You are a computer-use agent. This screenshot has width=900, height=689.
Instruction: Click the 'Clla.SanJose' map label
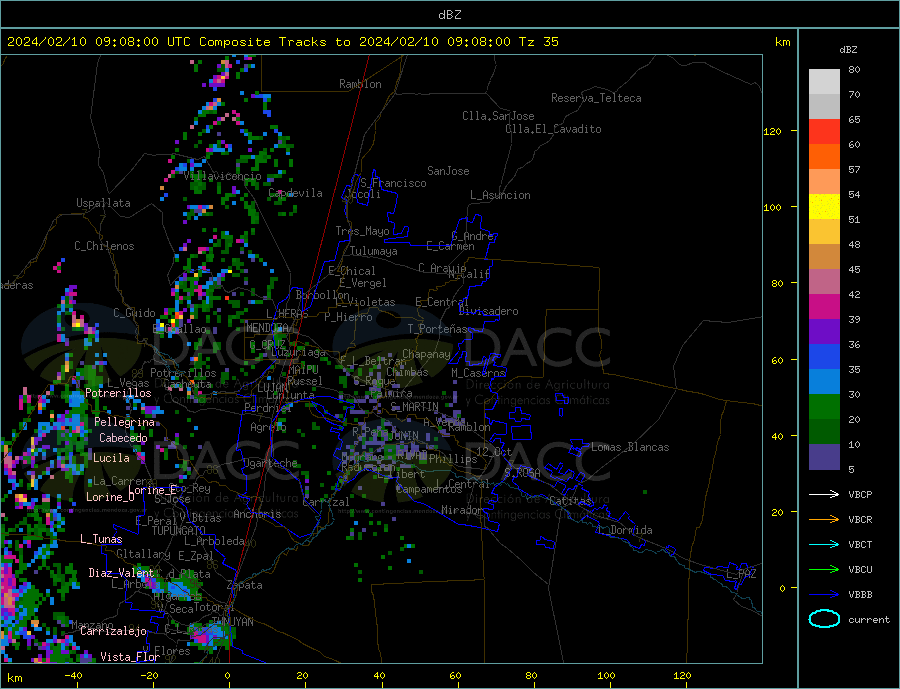(498, 116)
